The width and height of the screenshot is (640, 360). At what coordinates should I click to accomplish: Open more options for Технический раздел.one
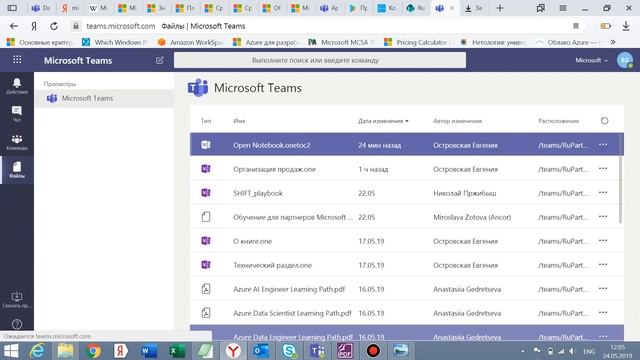click(603, 264)
